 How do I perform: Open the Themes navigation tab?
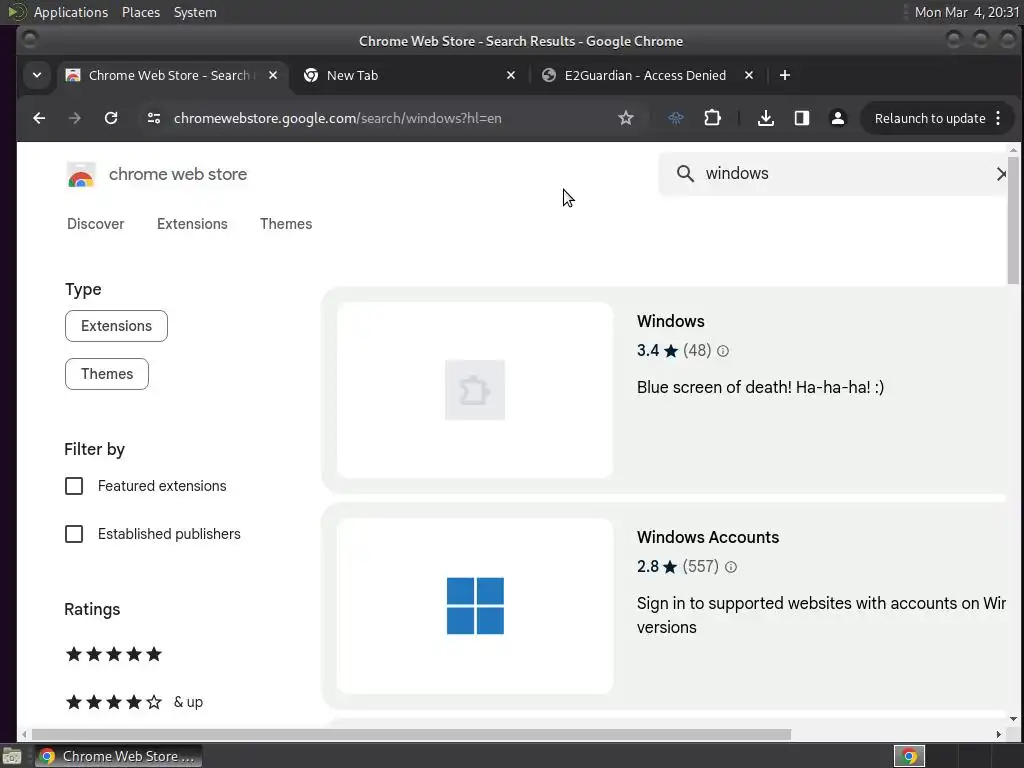[286, 223]
